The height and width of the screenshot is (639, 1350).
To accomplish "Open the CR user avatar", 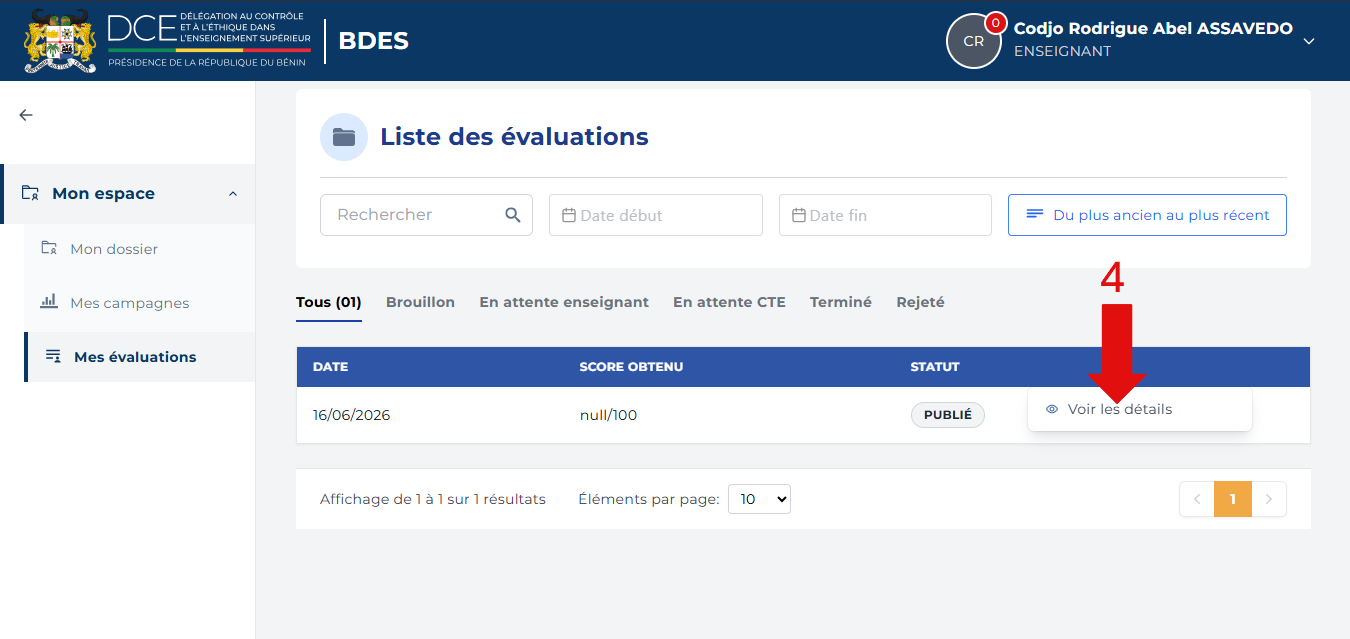I will point(973,41).
